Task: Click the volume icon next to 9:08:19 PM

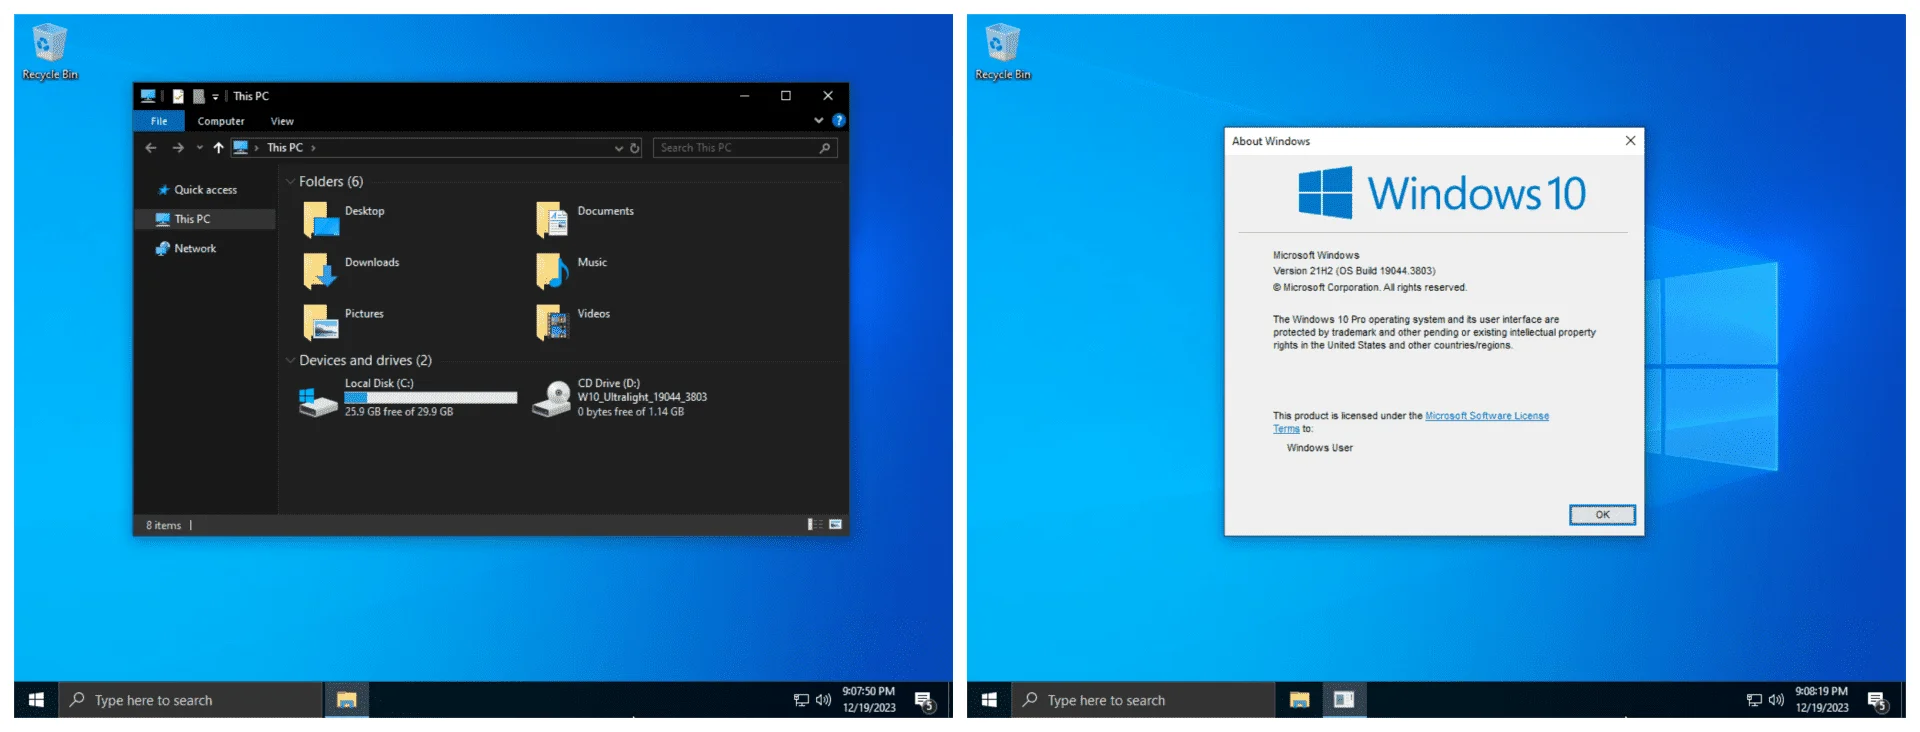Action: (1776, 700)
